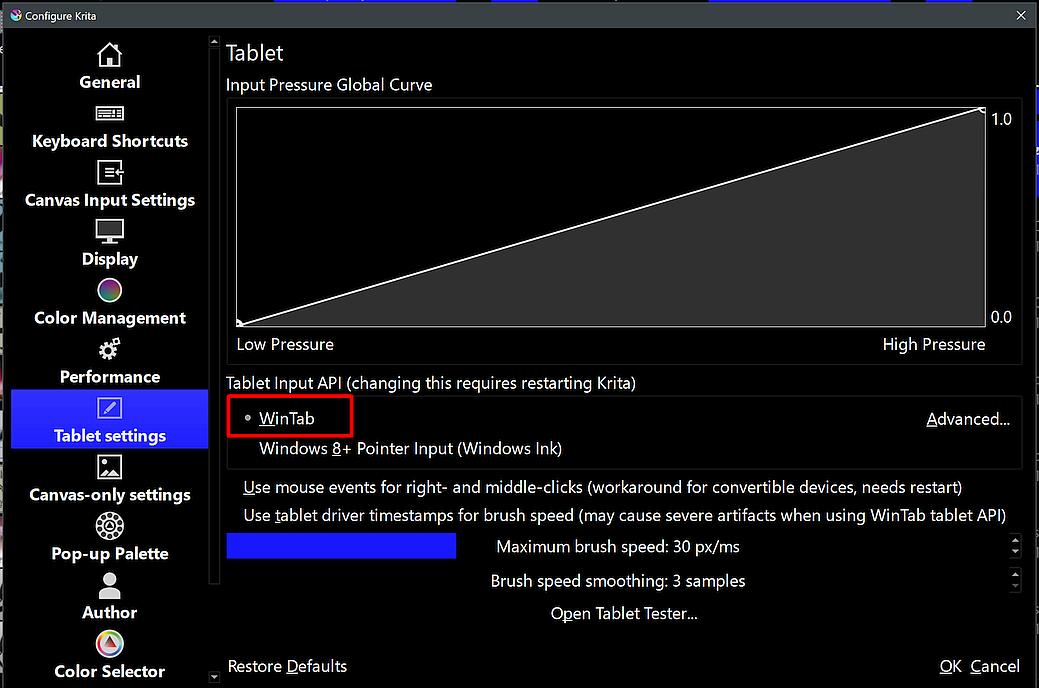1039x688 pixels.
Task: Click the 'High Pressure' axis label
Action: (x=934, y=345)
